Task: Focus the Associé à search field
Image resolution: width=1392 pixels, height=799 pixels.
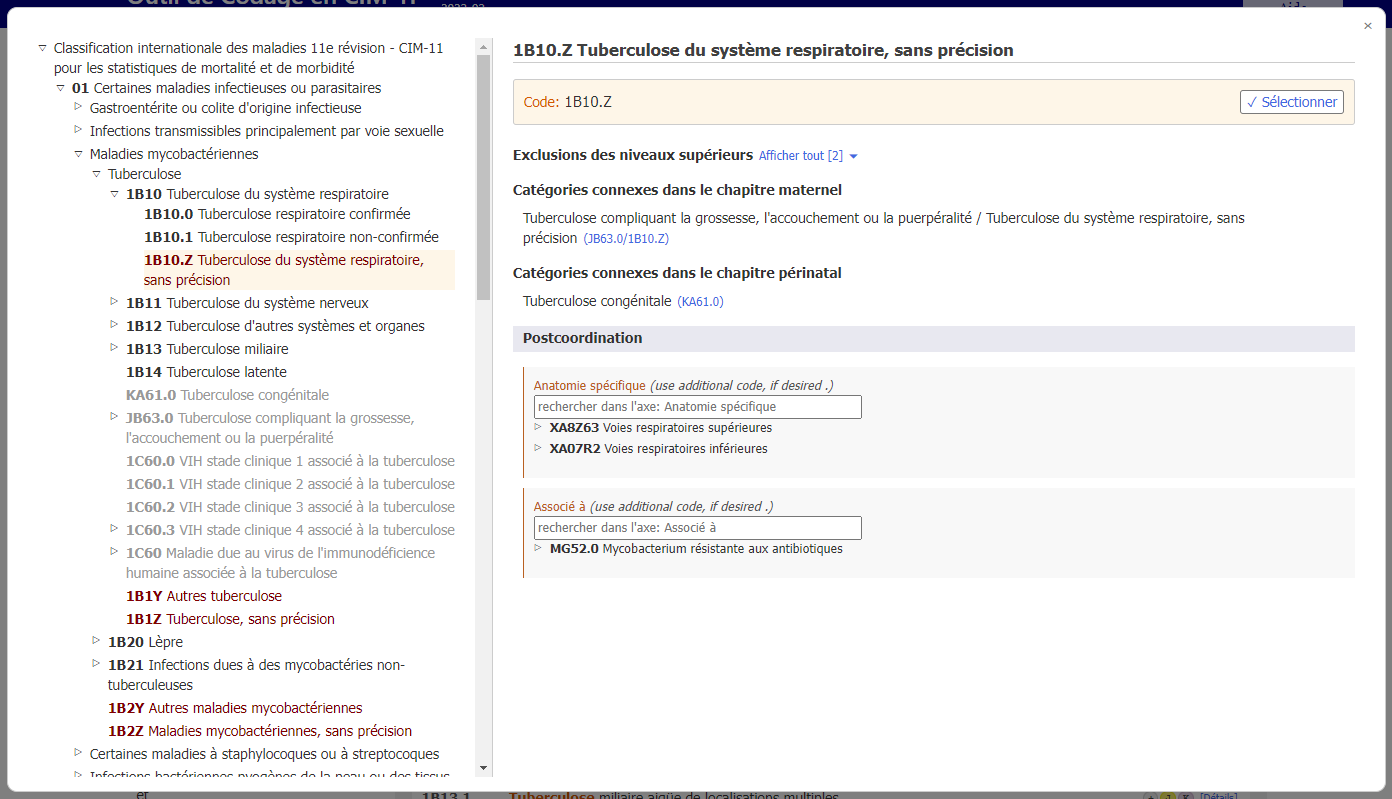Action: (x=697, y=528)
